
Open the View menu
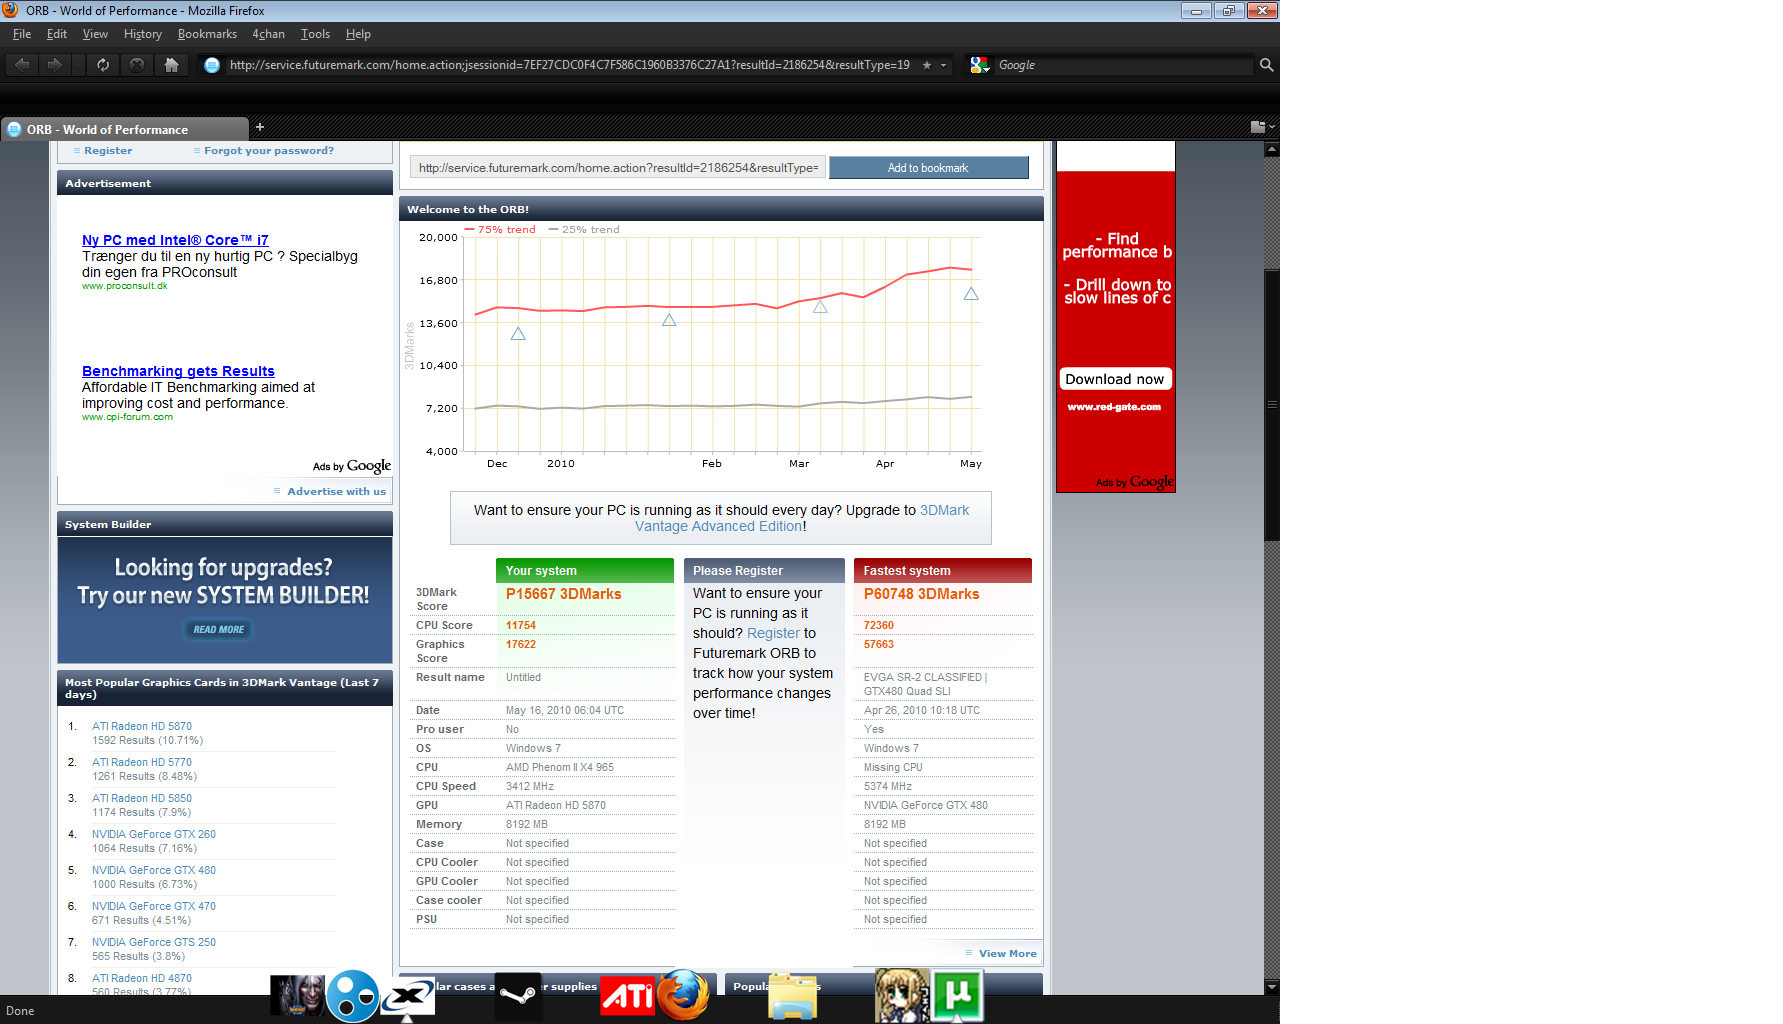95,34
